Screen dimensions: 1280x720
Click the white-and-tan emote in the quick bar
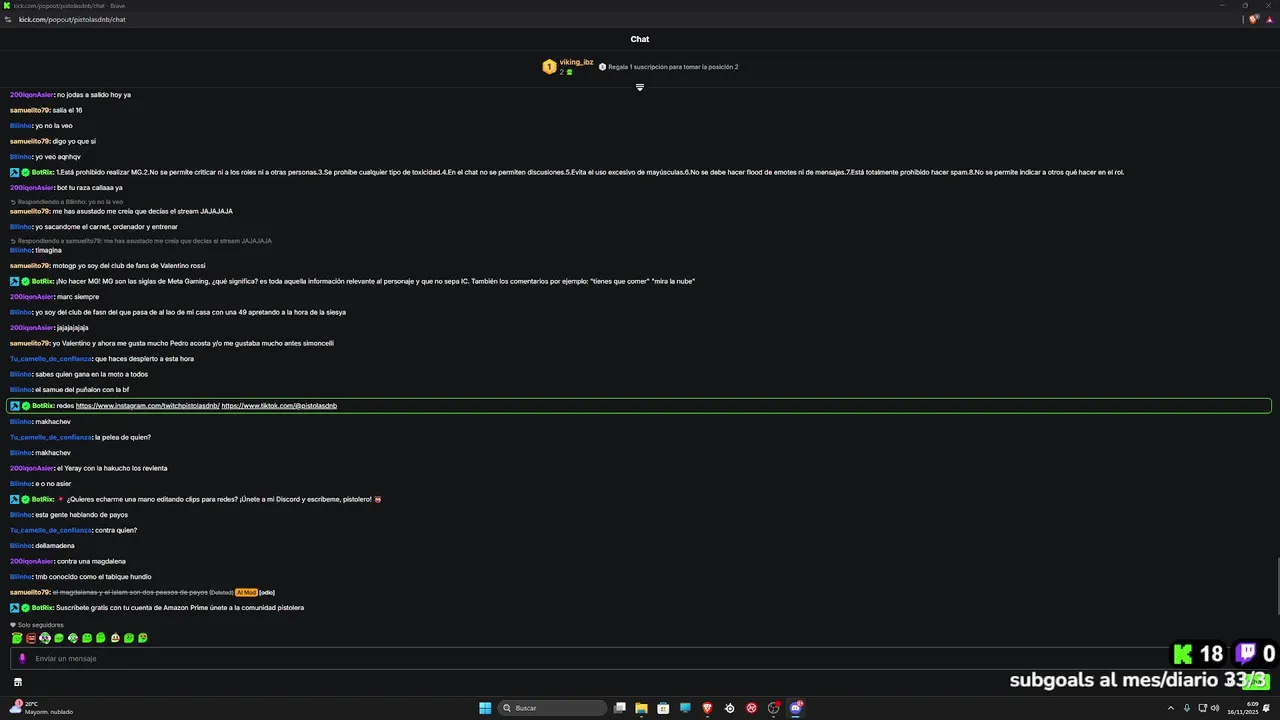point(115,638)
